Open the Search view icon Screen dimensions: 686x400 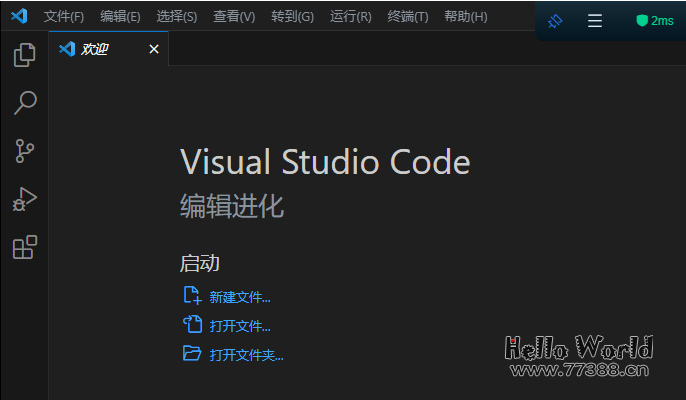coord(25,103)
